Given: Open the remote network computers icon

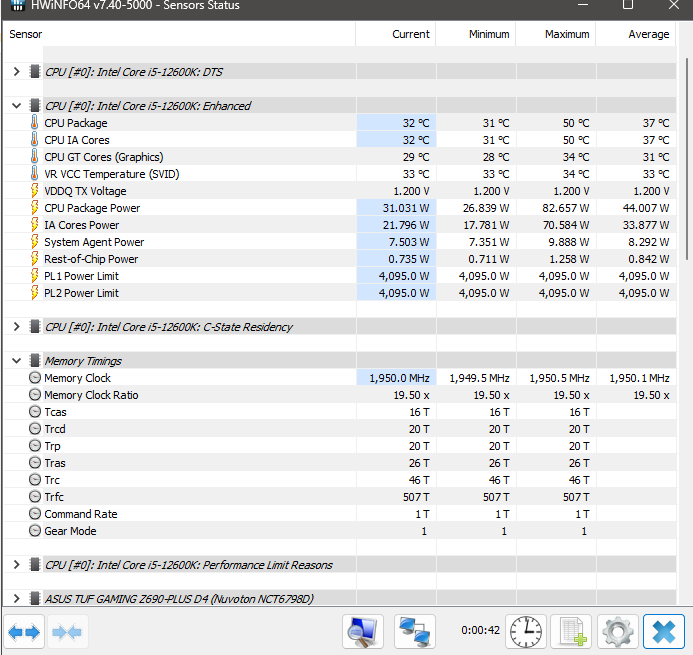Looking at the screenshot, I should (415, 632).
